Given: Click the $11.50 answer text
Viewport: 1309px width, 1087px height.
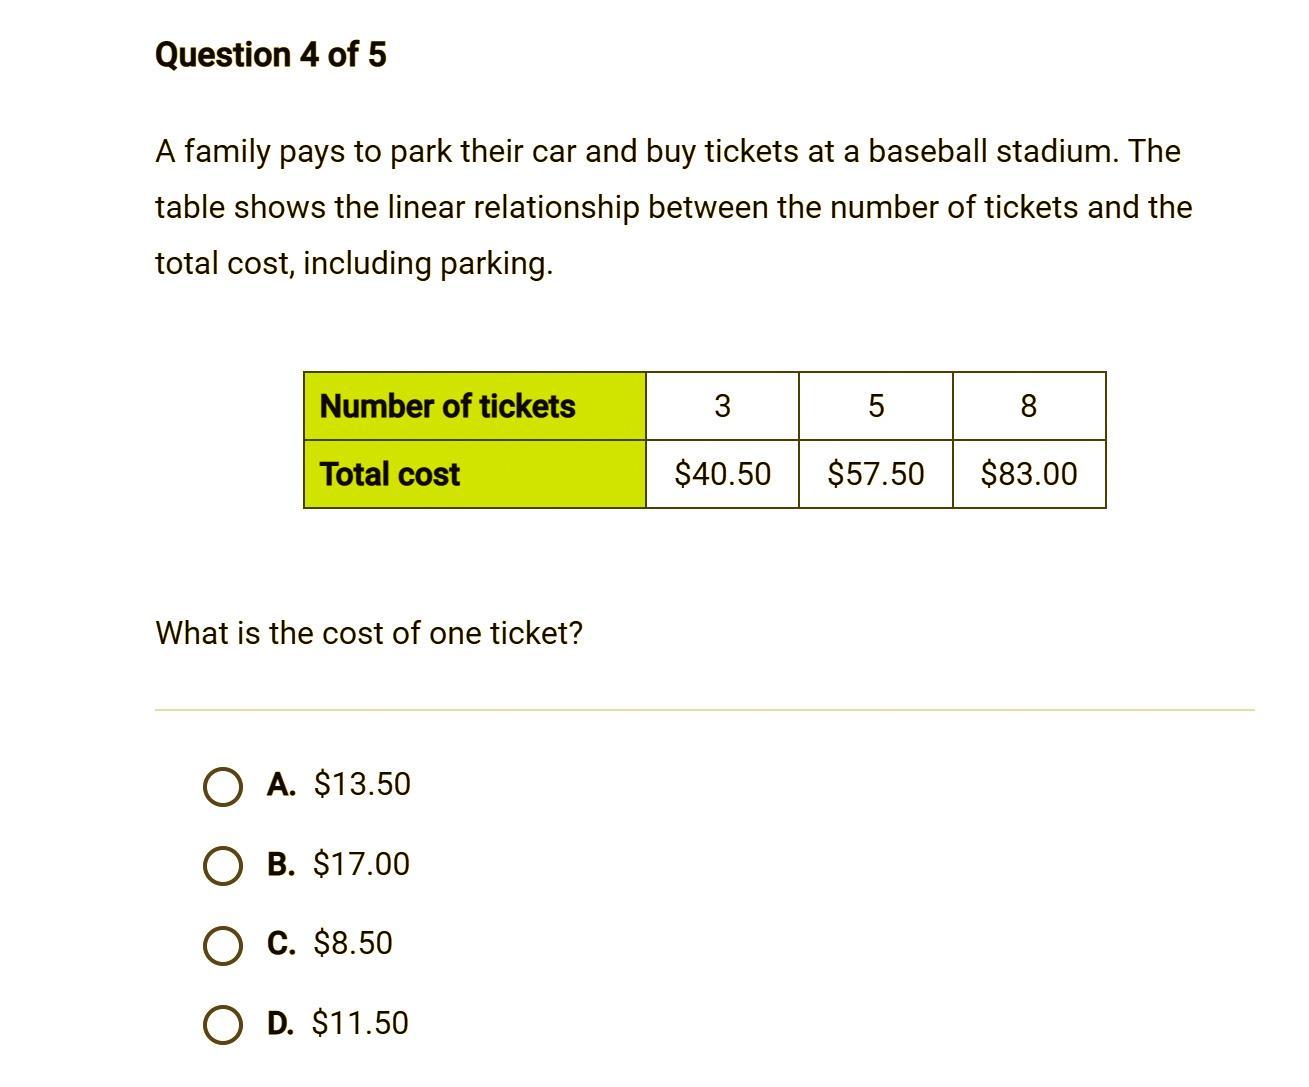Looking at the screenshot, I should pyautogui.click(x=360, y=1023).
